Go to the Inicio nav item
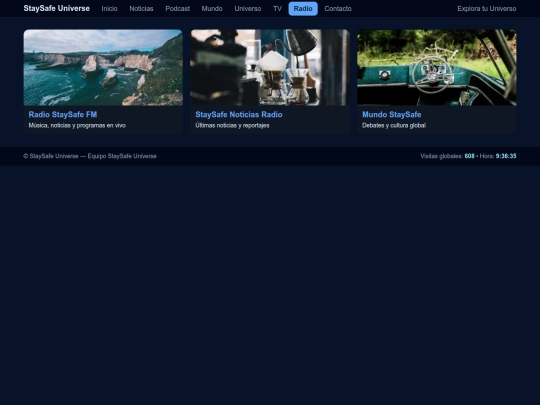 pos(109,9)
